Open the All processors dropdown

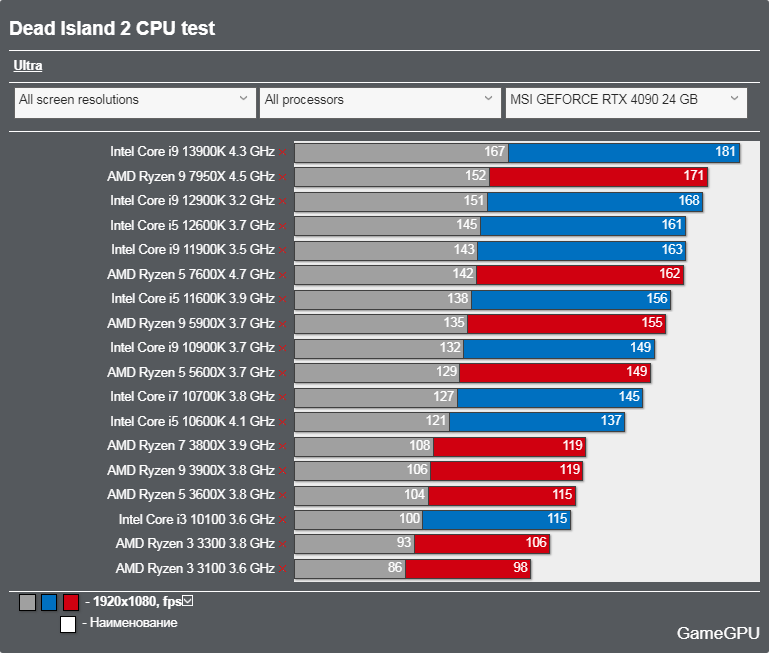click(x=380, y=103)
